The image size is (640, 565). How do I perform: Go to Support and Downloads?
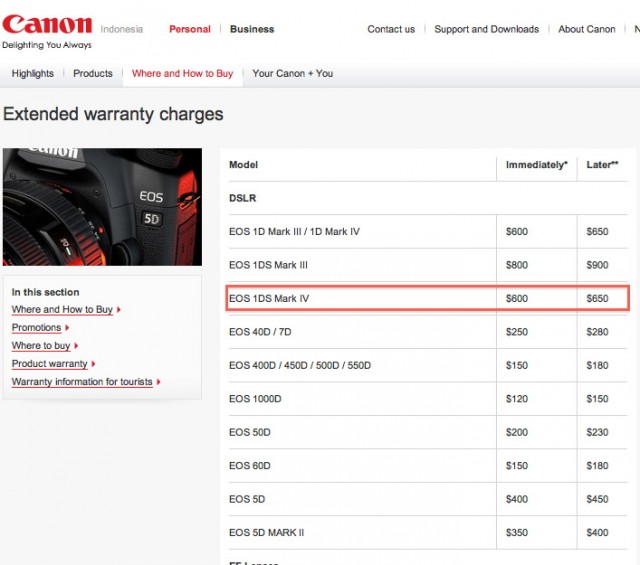pos(486,29)
